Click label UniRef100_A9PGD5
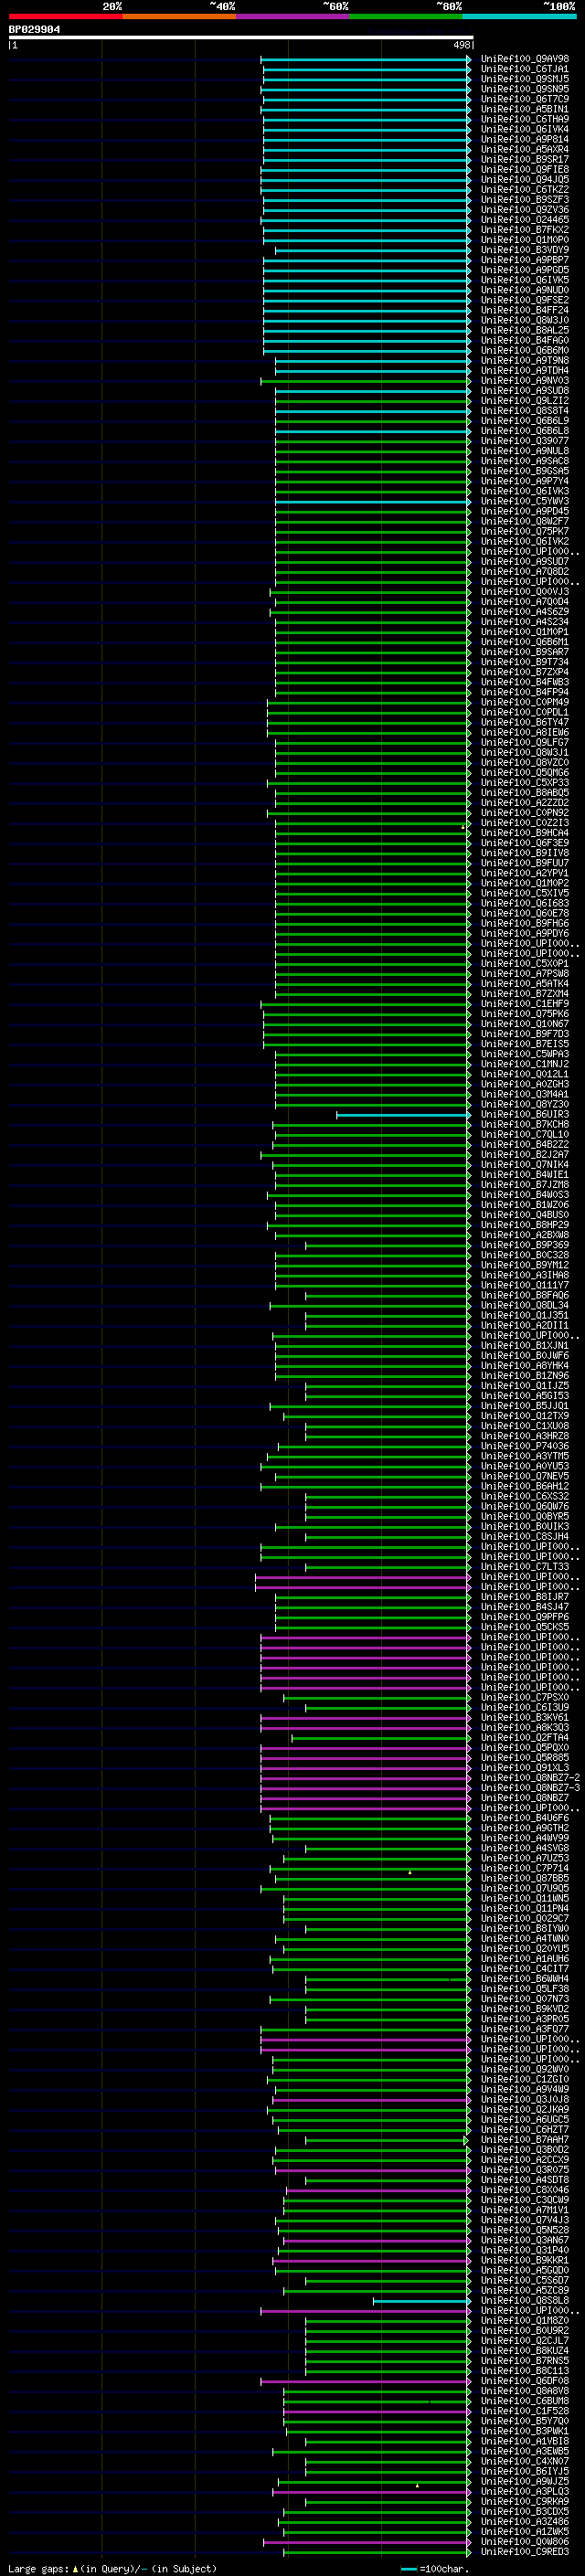This screenshot has width=585, height=2576. [x=525, y=270]
